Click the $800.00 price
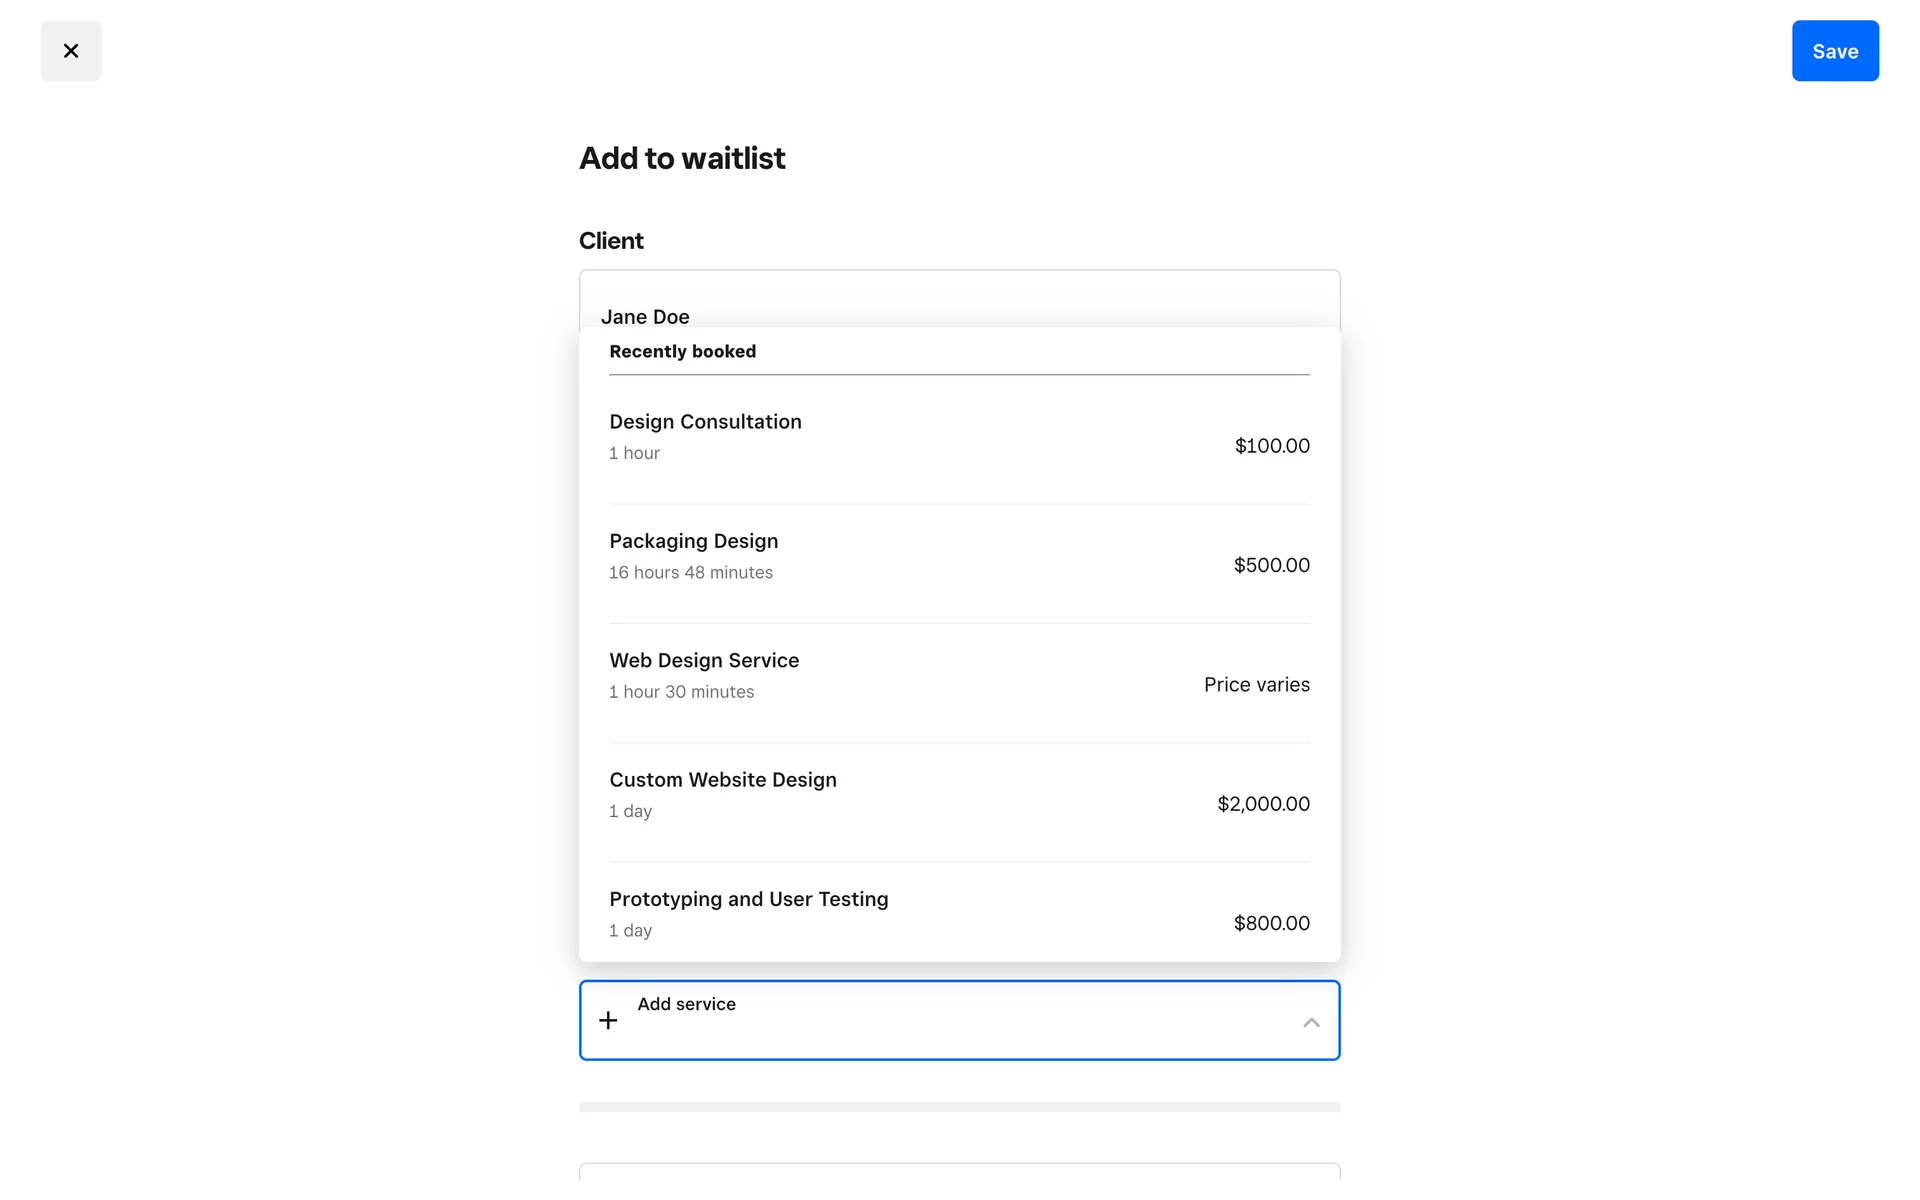Image resolution: width=1920 pixels, height=1200 pixels. [x=1271, y=923]
